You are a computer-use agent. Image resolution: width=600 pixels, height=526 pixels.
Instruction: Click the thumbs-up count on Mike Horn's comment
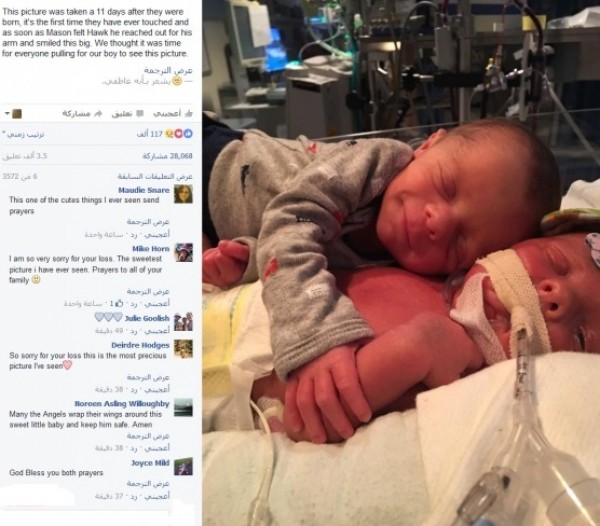click(116, 303)
